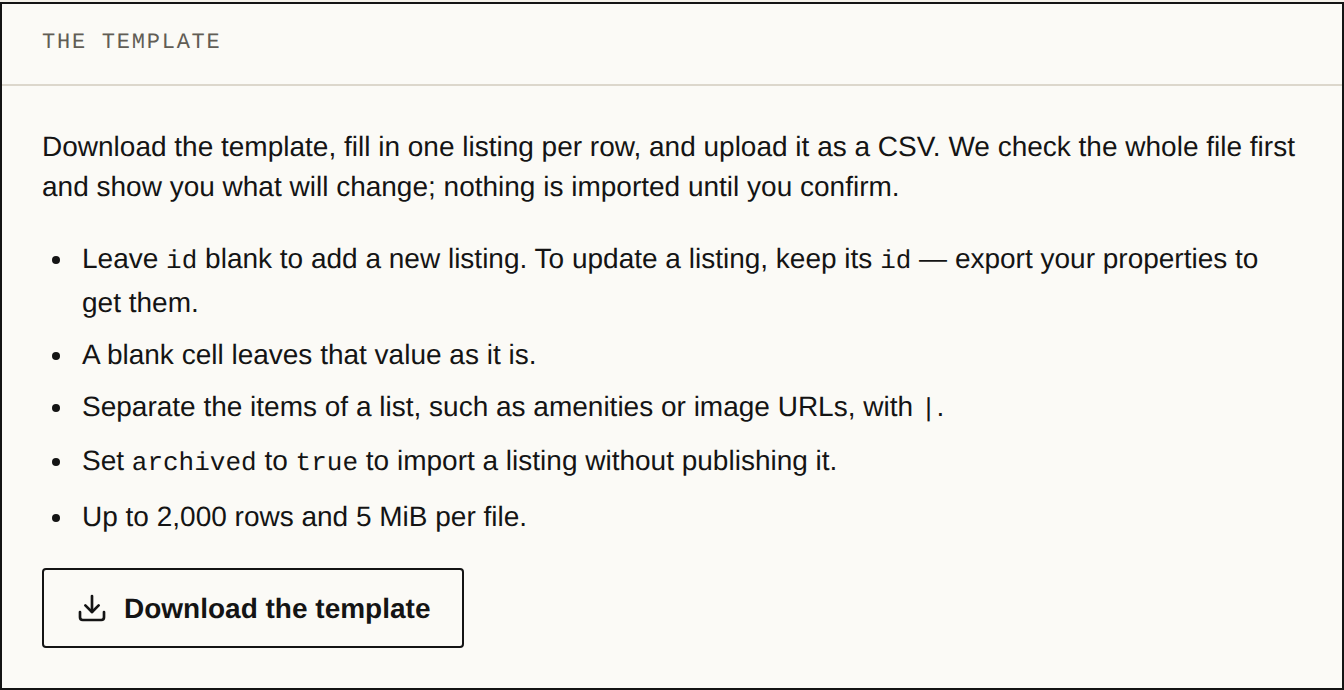The height and width of the screenshot is (690, 1344).
Task: Click the word CSV in the intro
Action: (908, 147)
